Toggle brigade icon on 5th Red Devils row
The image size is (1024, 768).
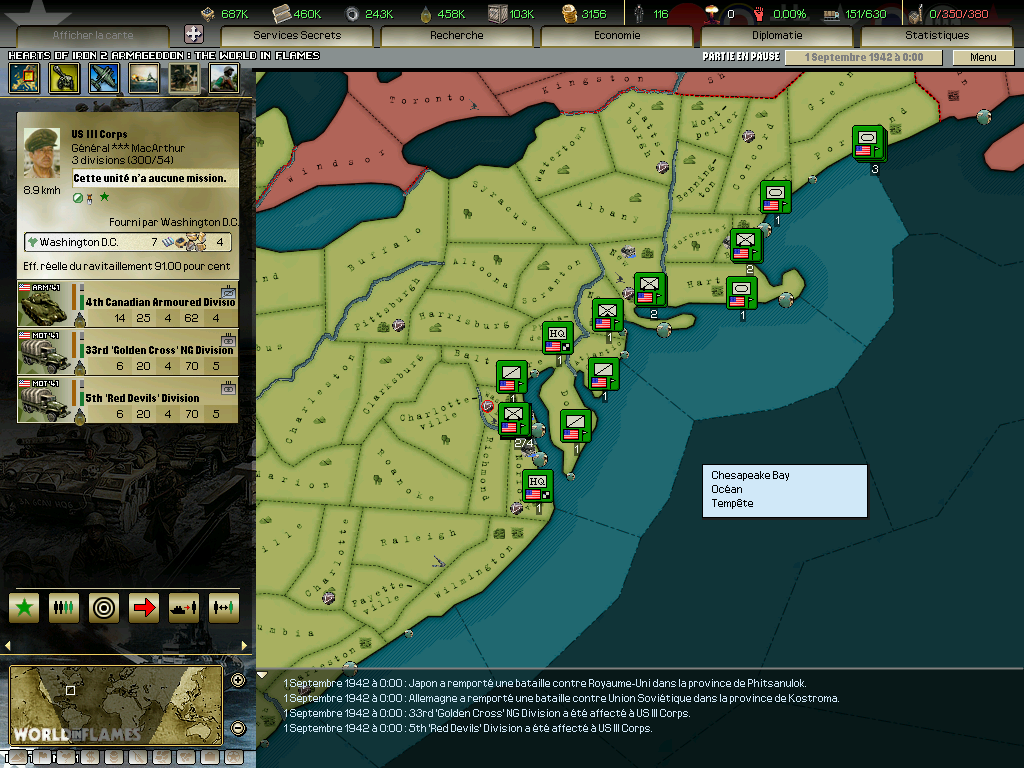point(228,388)
